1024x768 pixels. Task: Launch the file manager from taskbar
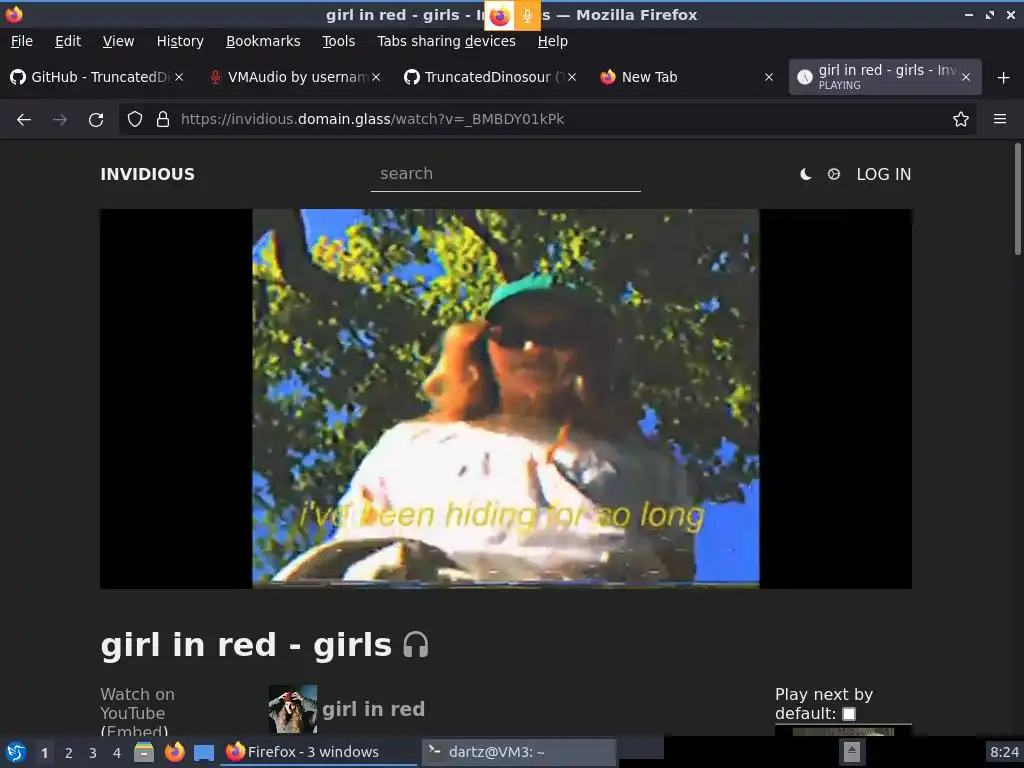[x=144, y=752]
